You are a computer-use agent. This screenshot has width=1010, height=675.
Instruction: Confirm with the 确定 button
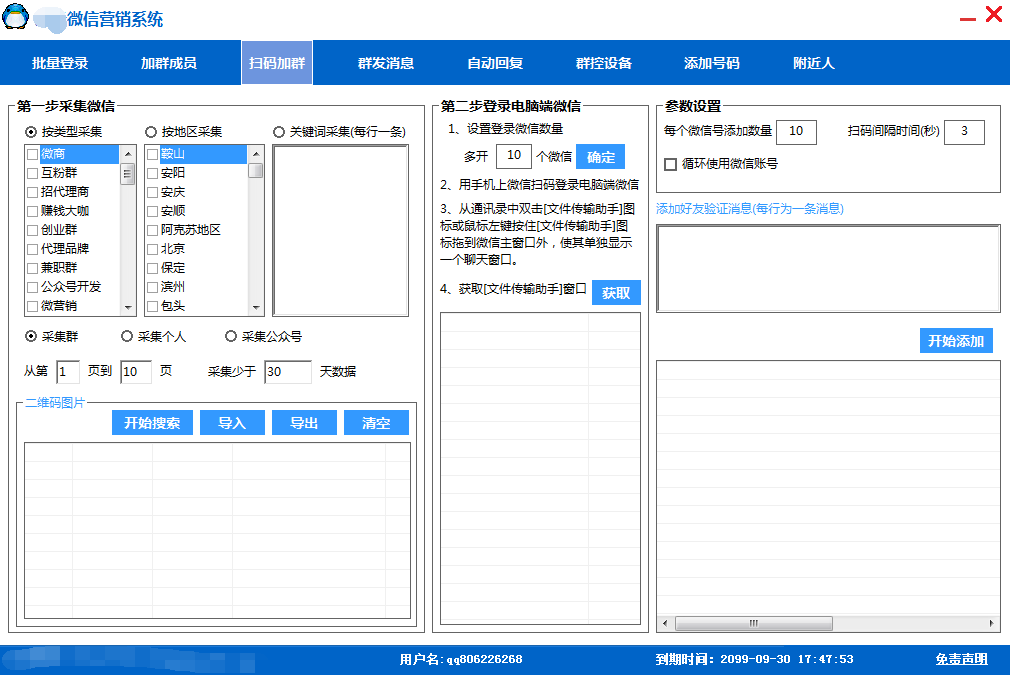(x=600, y=157)
